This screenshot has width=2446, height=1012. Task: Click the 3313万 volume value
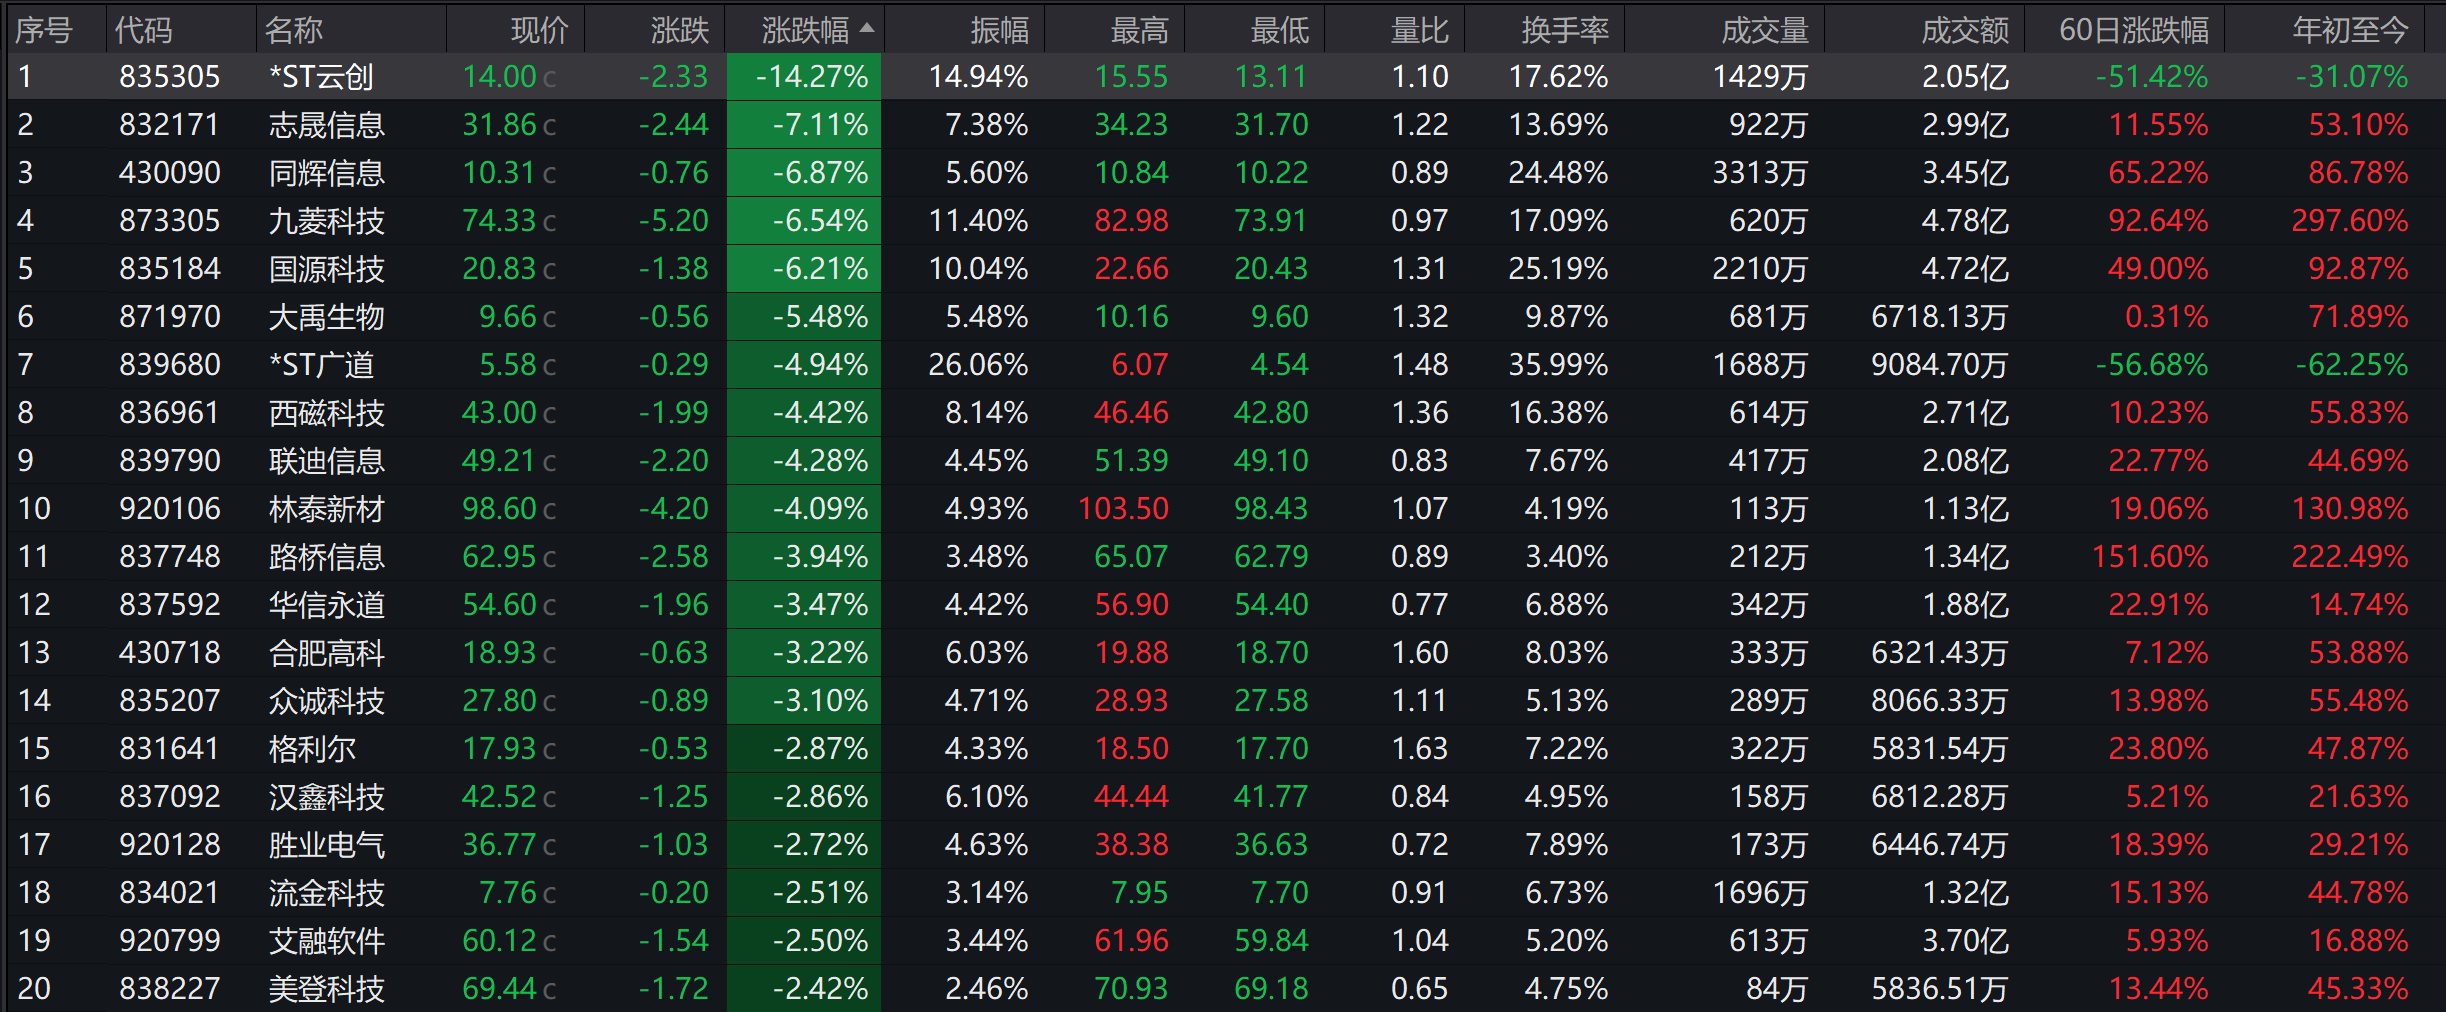(1760, 173)
